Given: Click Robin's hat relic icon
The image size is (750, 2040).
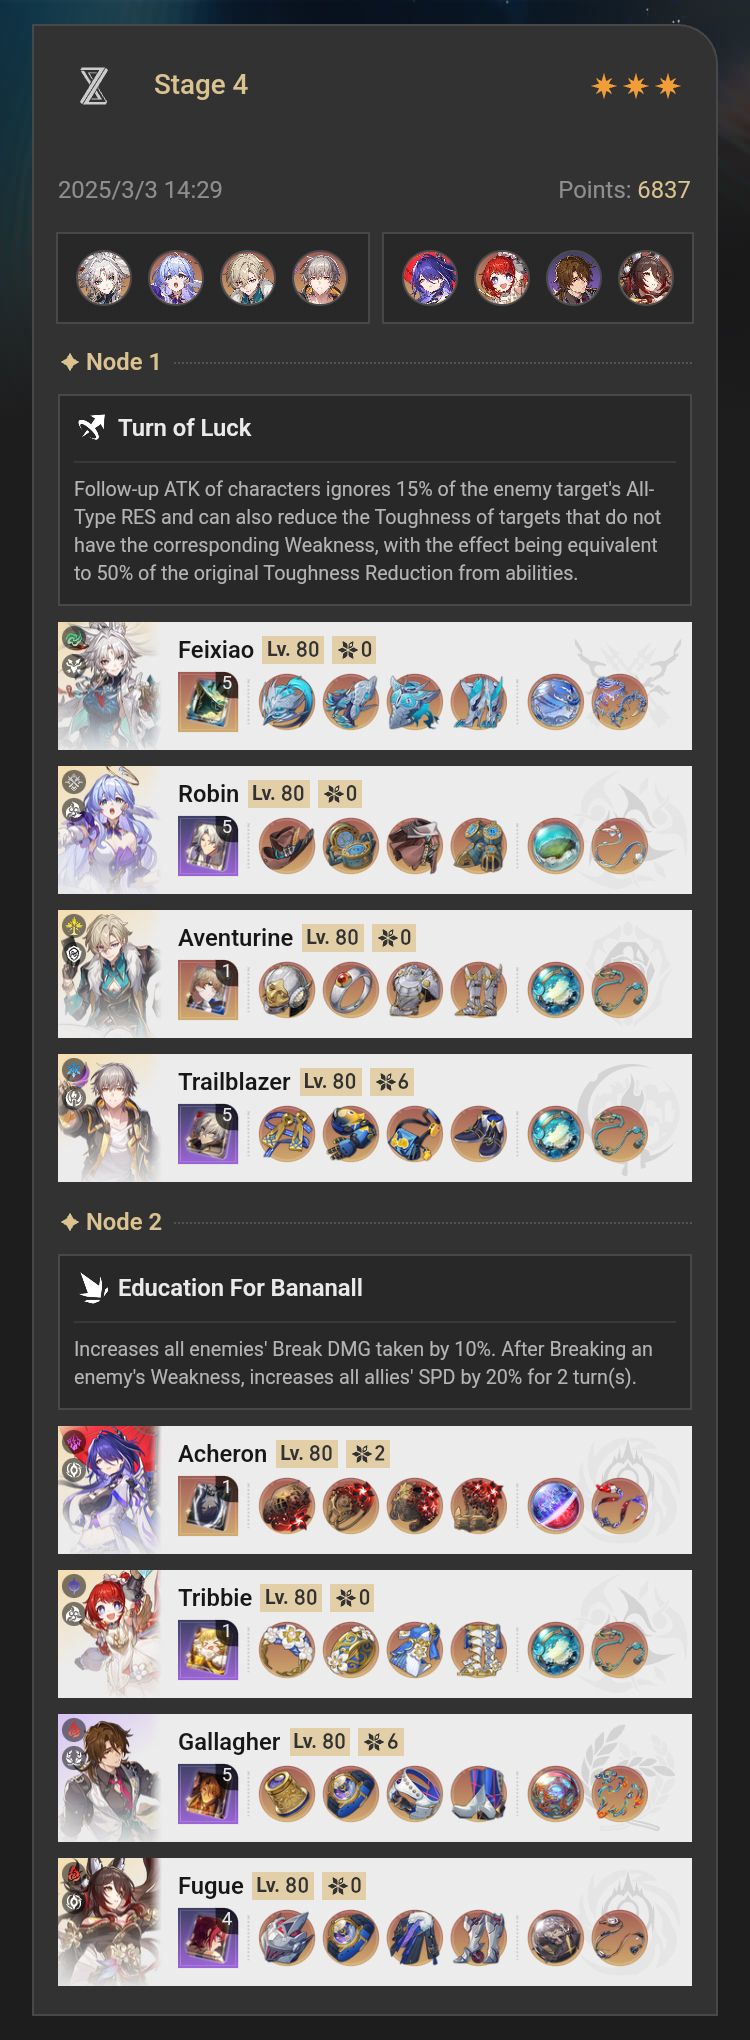Looking at the screenshot, I should [287, 846].
